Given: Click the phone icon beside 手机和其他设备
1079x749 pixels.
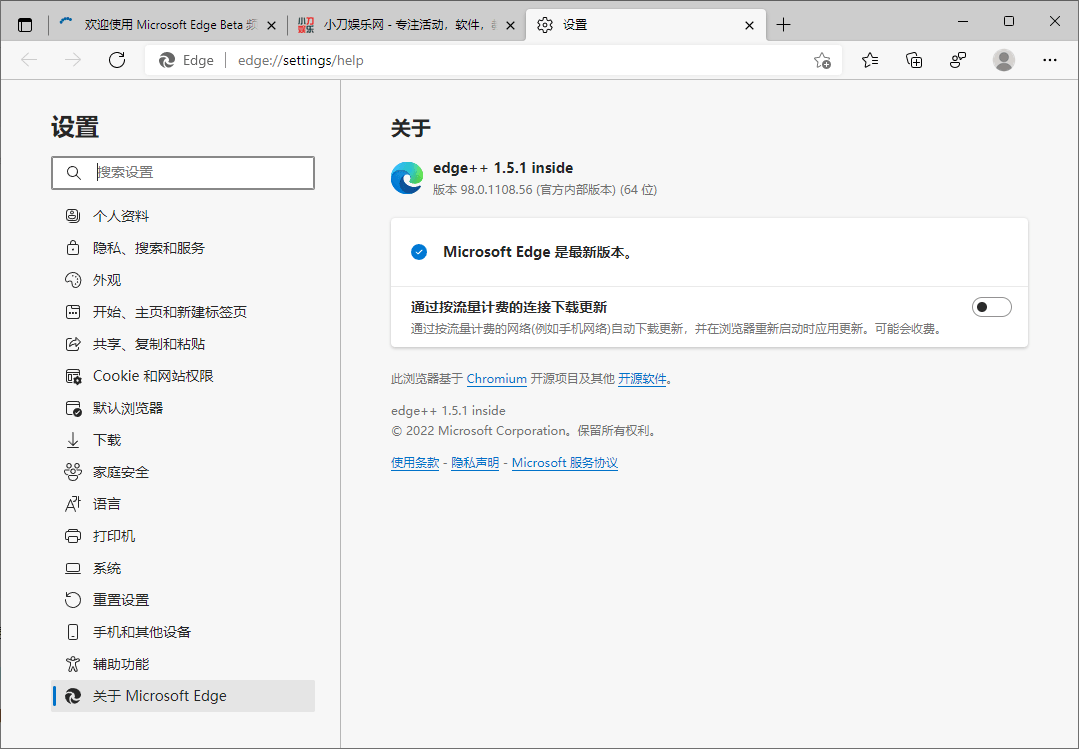Looking at the screenshot, I should coord(73,632).
